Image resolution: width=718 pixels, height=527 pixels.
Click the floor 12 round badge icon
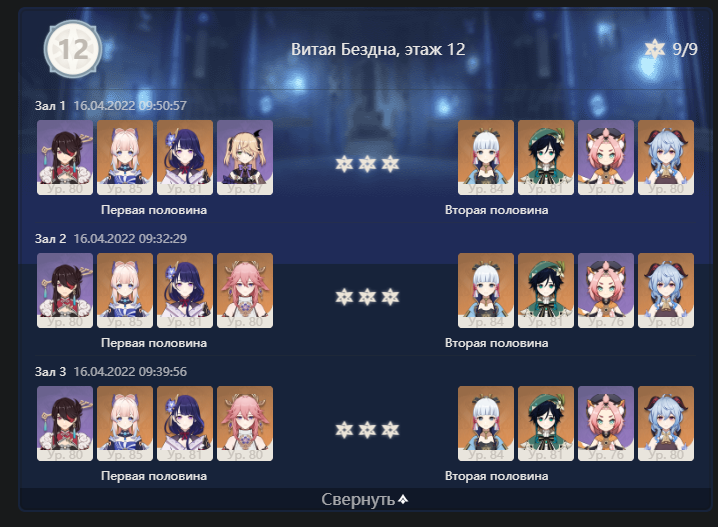[x=73, y=49]
